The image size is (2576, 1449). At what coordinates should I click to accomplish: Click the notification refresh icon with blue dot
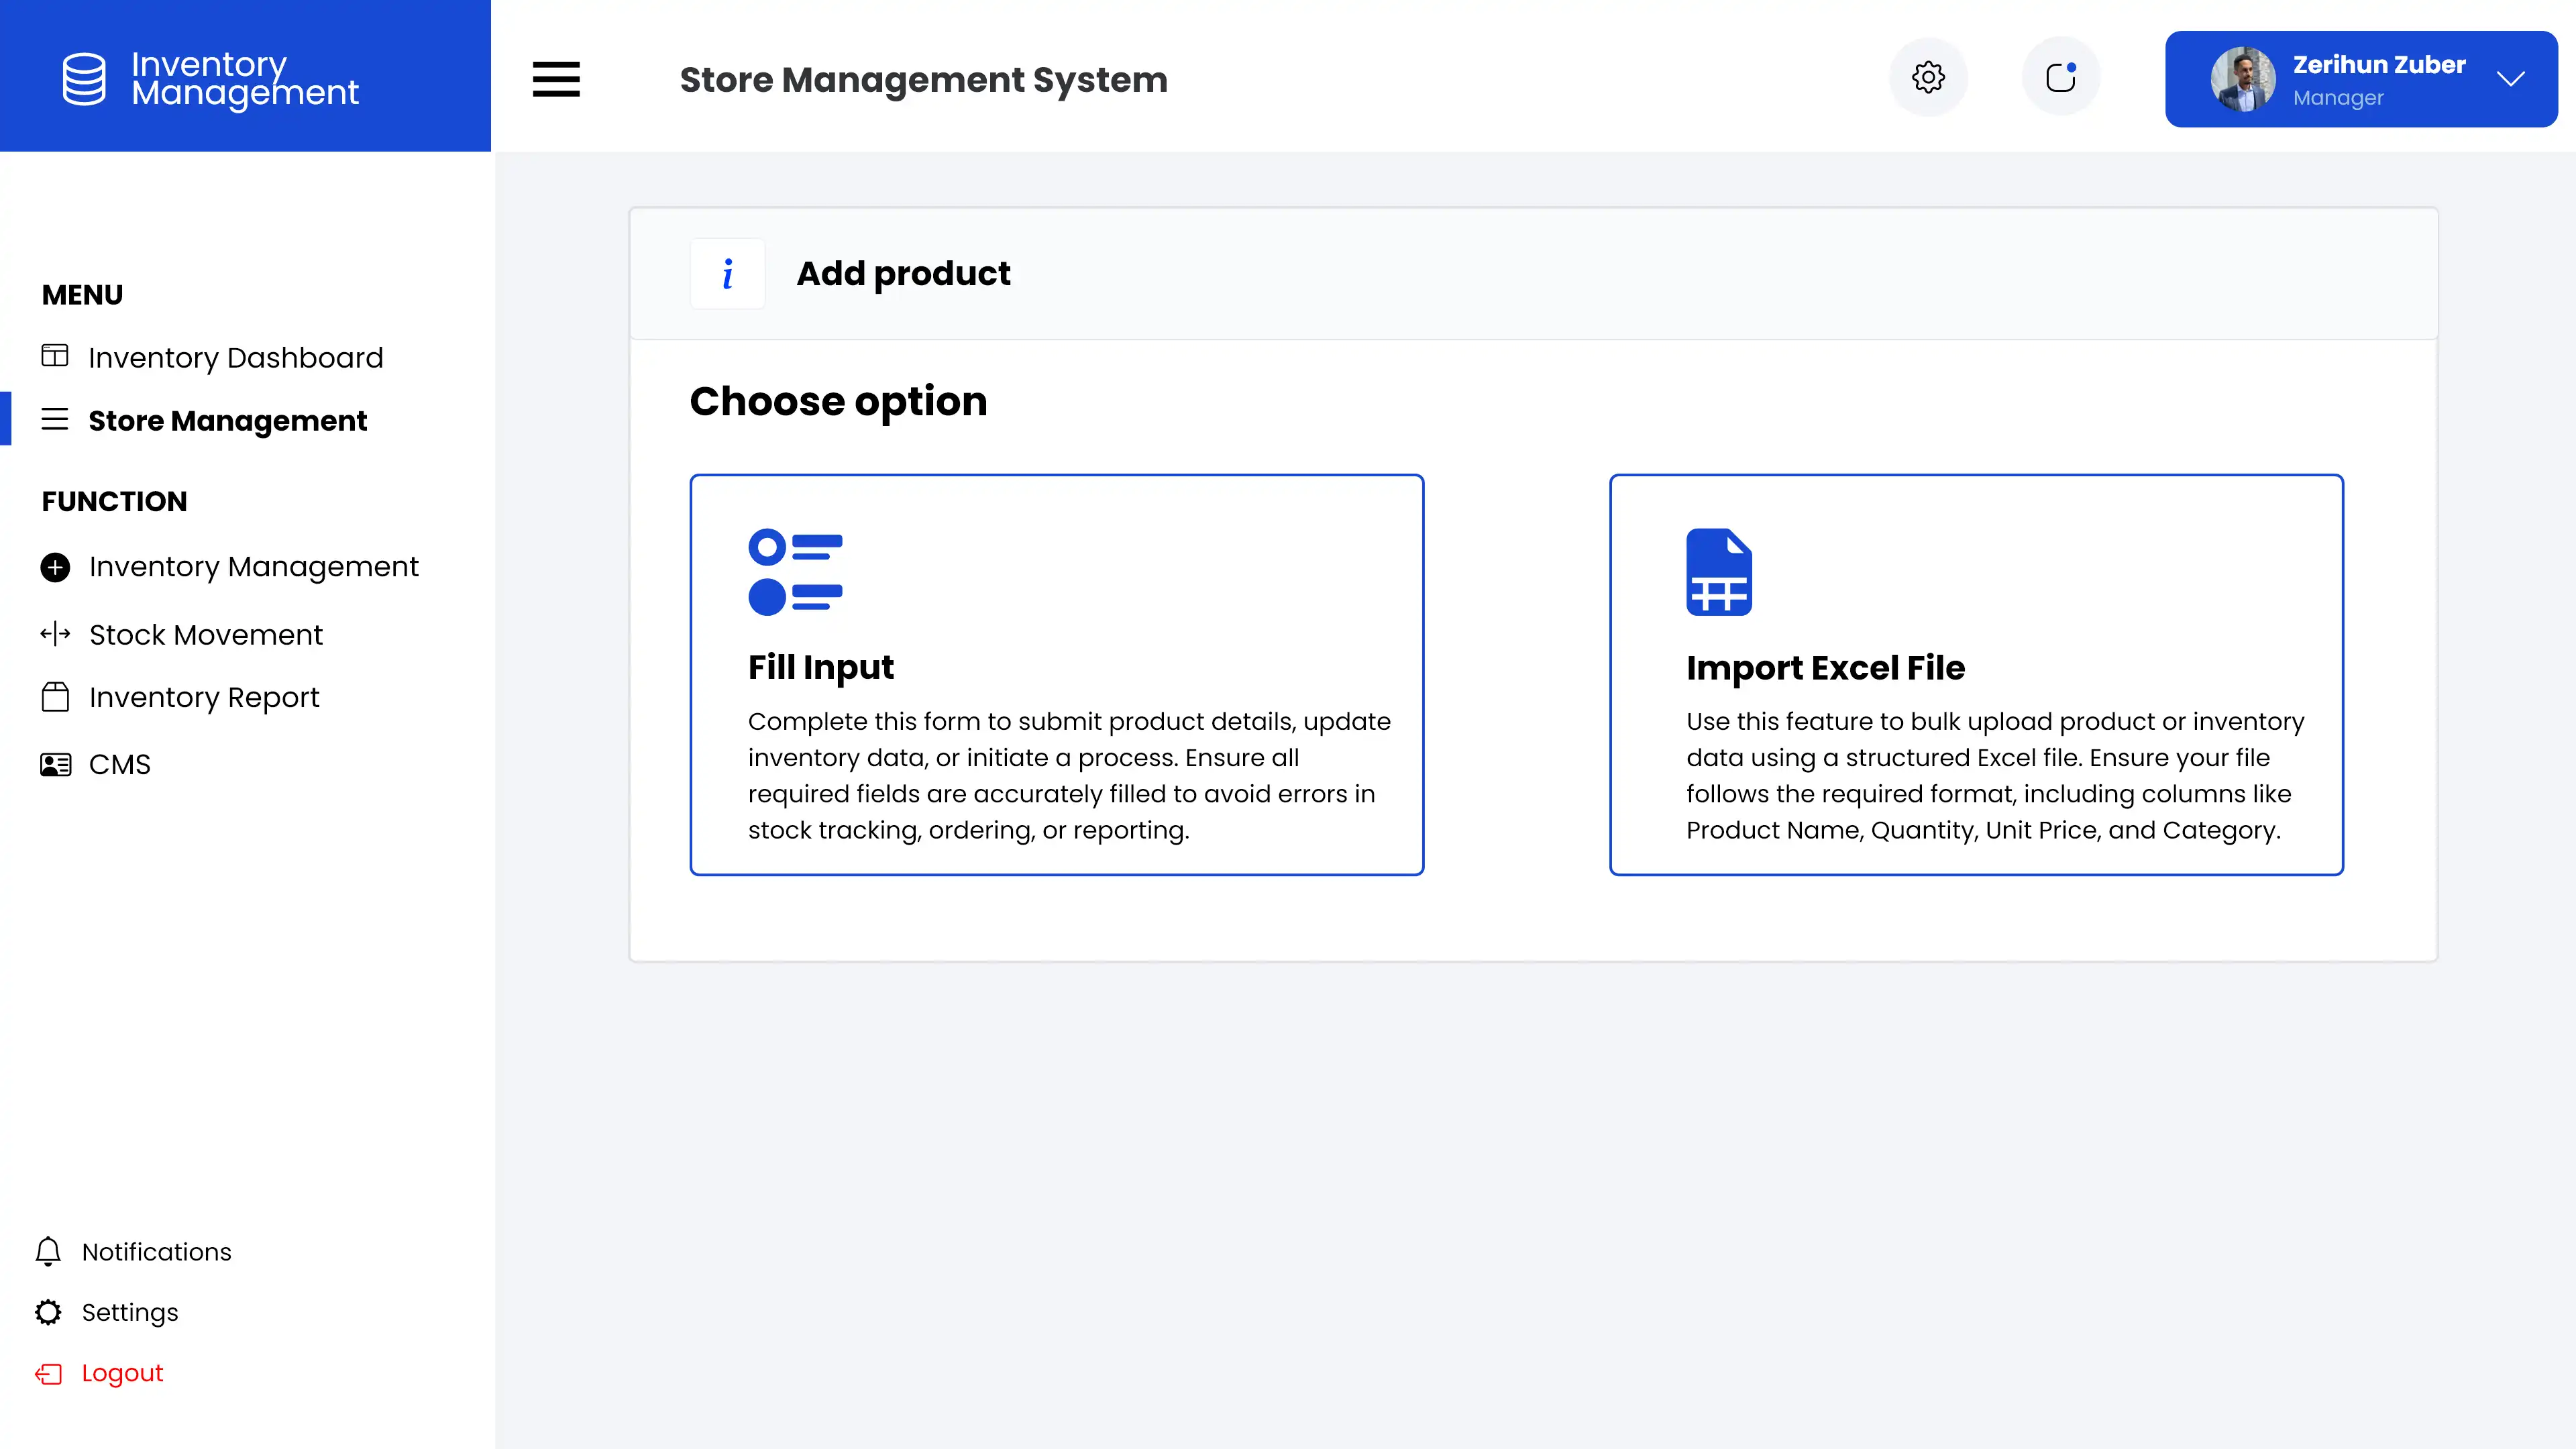[2061, 77]
